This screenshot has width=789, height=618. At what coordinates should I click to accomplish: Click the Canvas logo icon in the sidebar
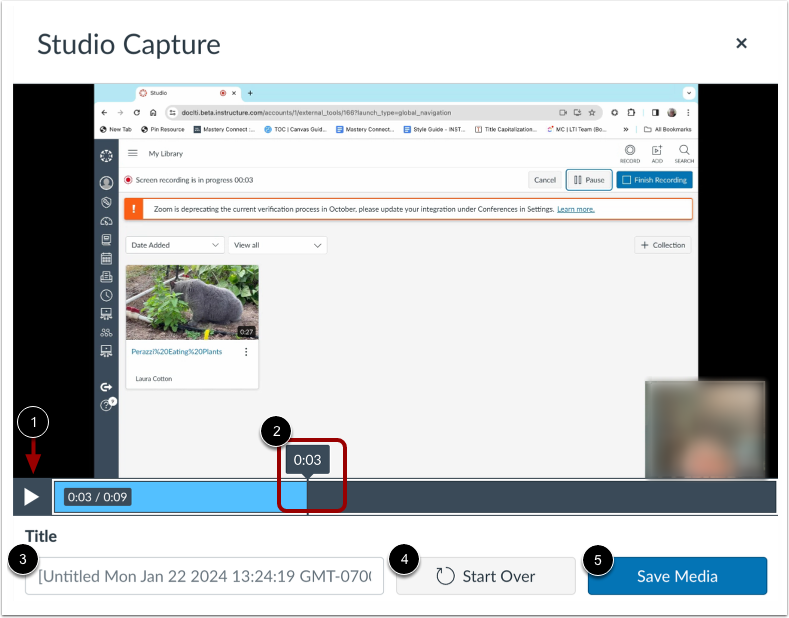106,156
